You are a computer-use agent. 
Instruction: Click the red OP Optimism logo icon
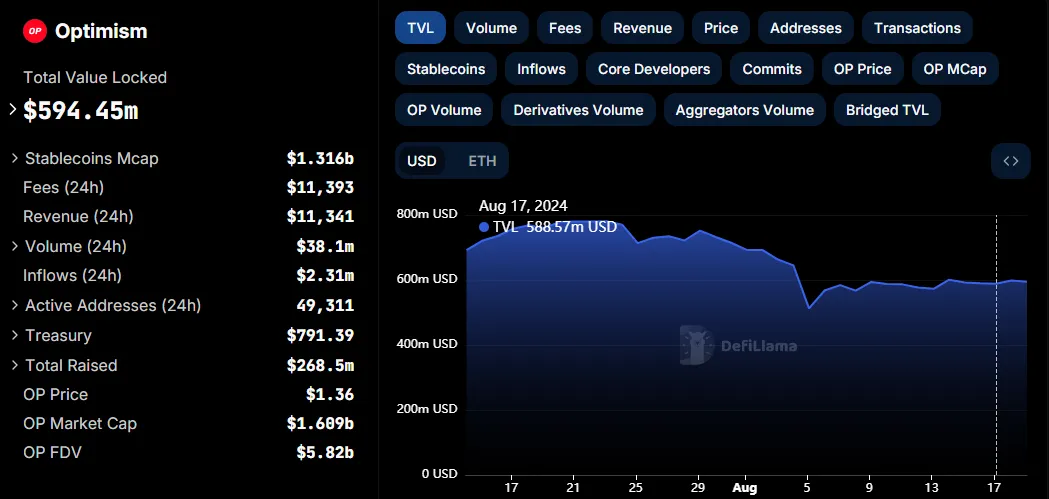[35, 31]
